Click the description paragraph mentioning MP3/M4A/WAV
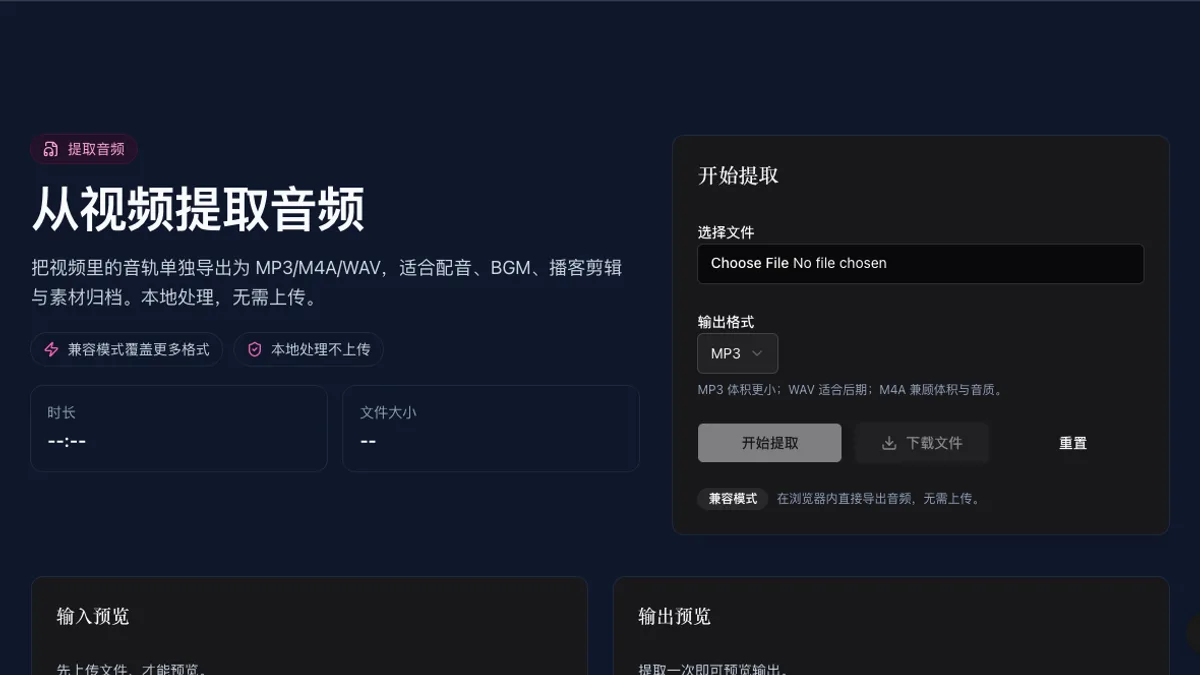1200x675 pixels. 327,283
